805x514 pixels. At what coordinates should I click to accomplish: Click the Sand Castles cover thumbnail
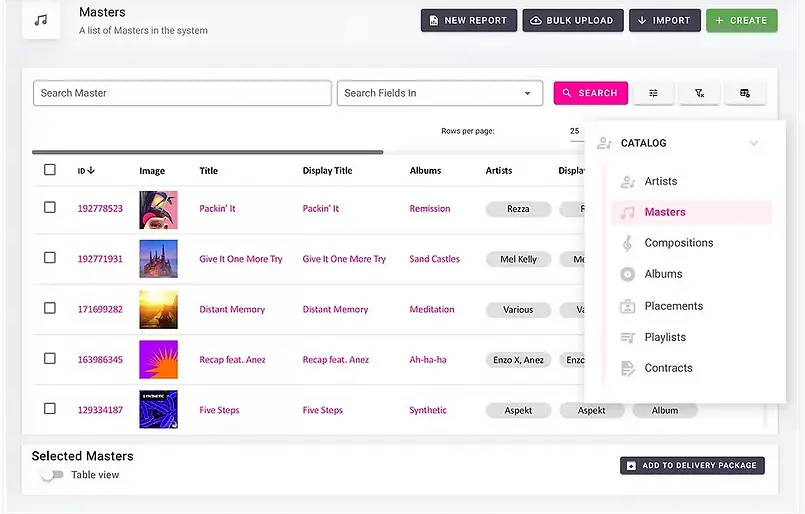click(x=159, y=259)
